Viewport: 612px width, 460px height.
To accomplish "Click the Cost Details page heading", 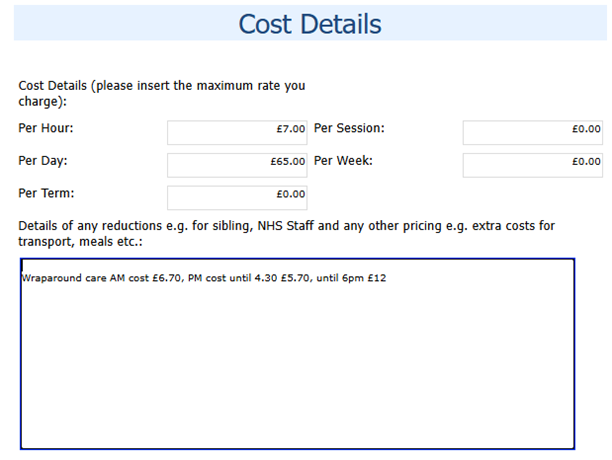I will (x=310, y=23).
